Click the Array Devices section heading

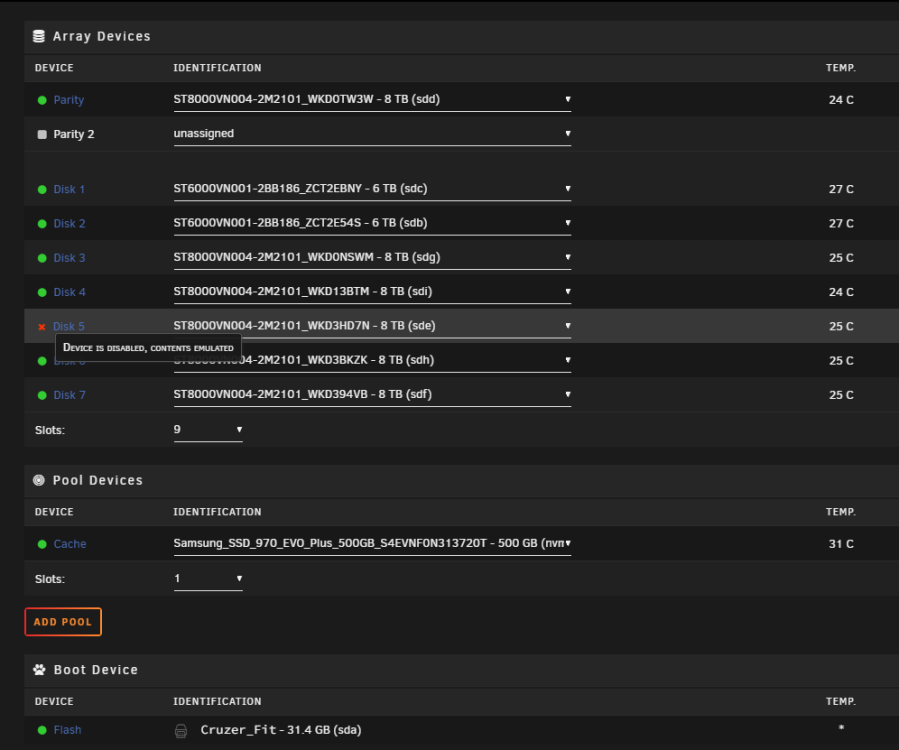pyautogui.click(x=101, y=36)
